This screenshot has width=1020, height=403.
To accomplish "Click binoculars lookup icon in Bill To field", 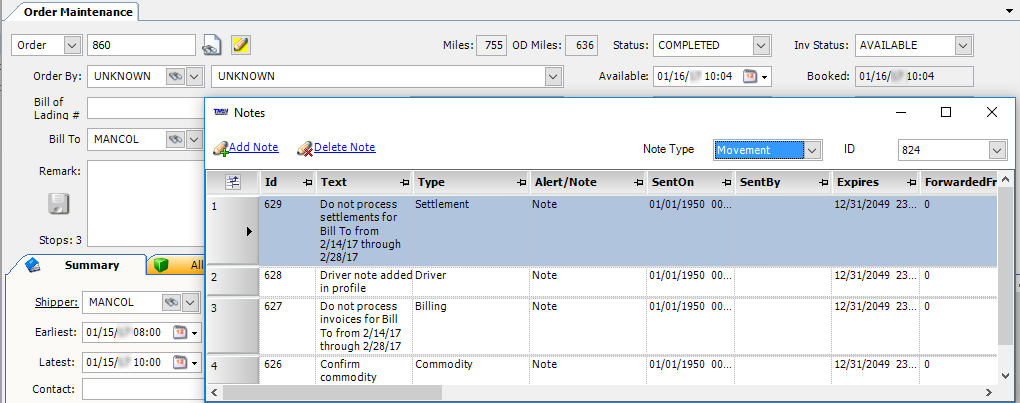I will click(175, 139).
